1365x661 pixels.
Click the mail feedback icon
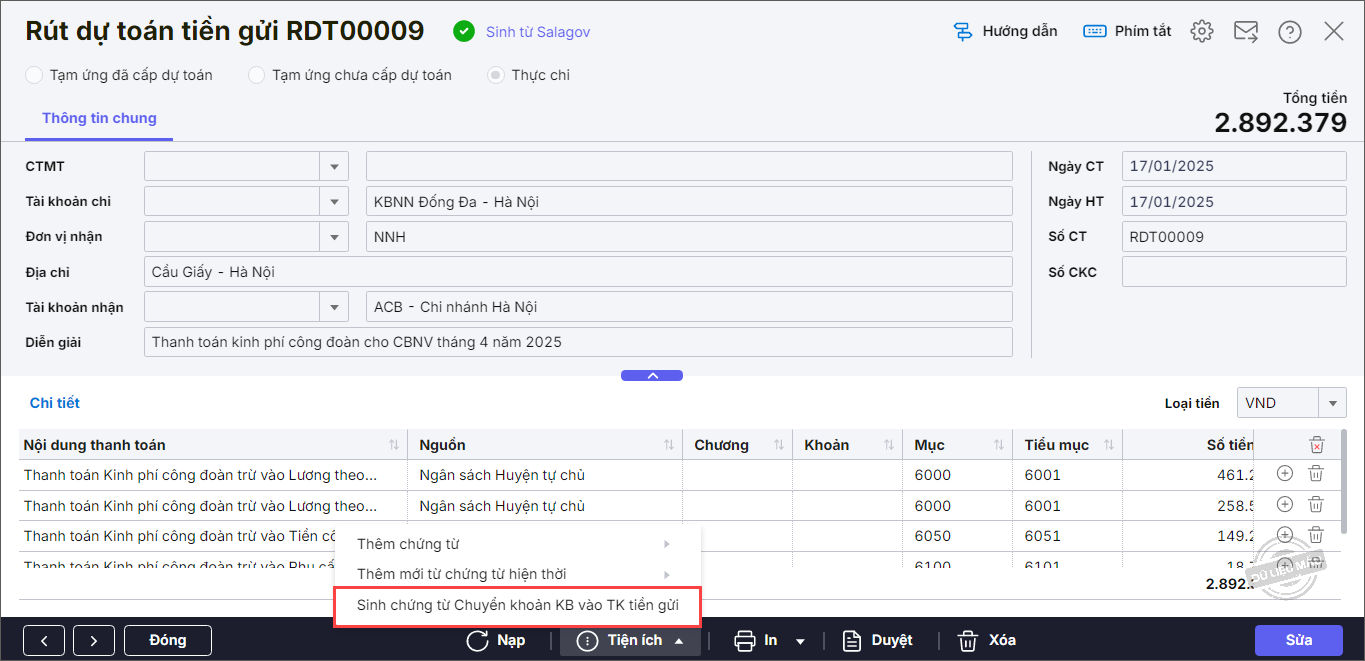click(1245, 32)
